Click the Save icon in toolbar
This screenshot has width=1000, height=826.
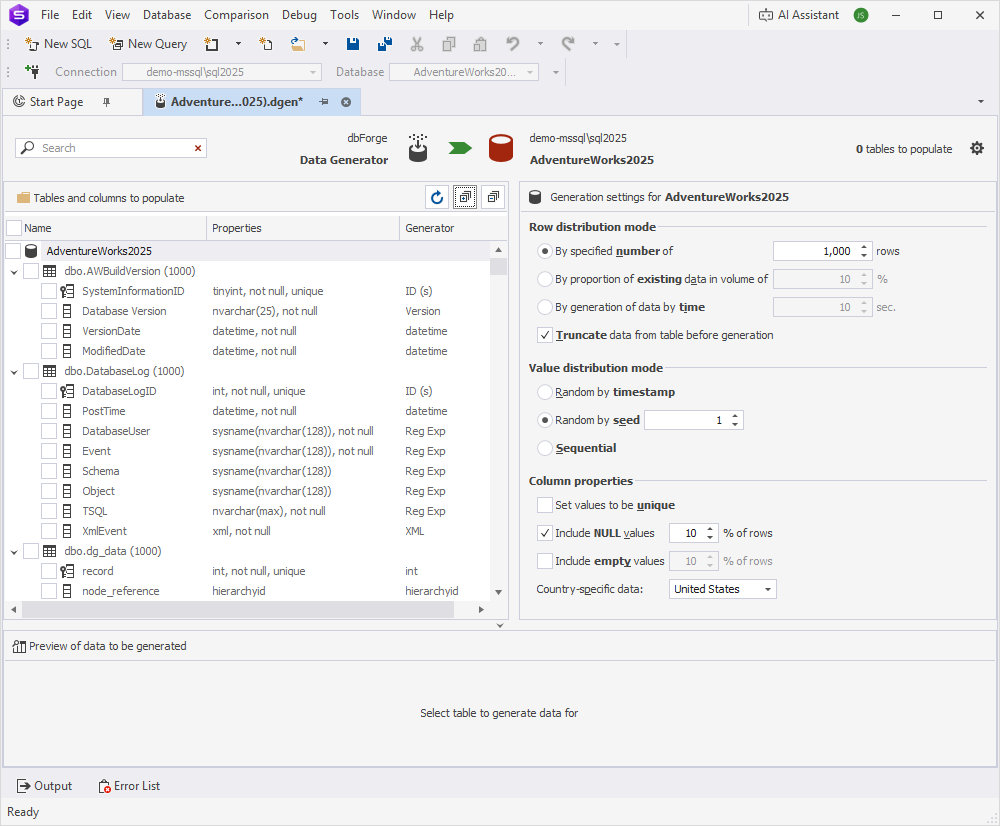353,44
